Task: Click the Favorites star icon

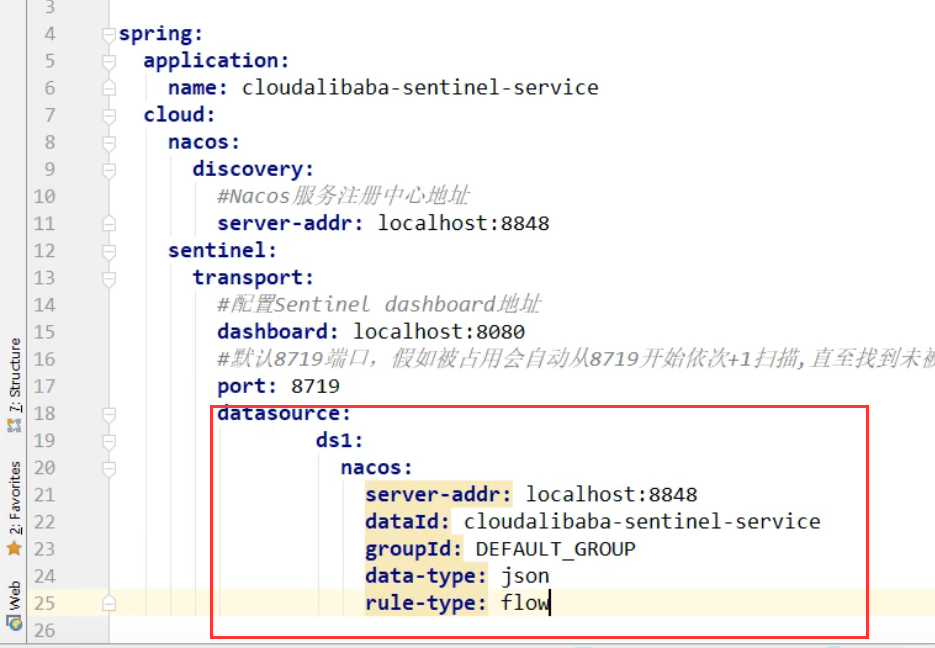Action: [14, 548]
